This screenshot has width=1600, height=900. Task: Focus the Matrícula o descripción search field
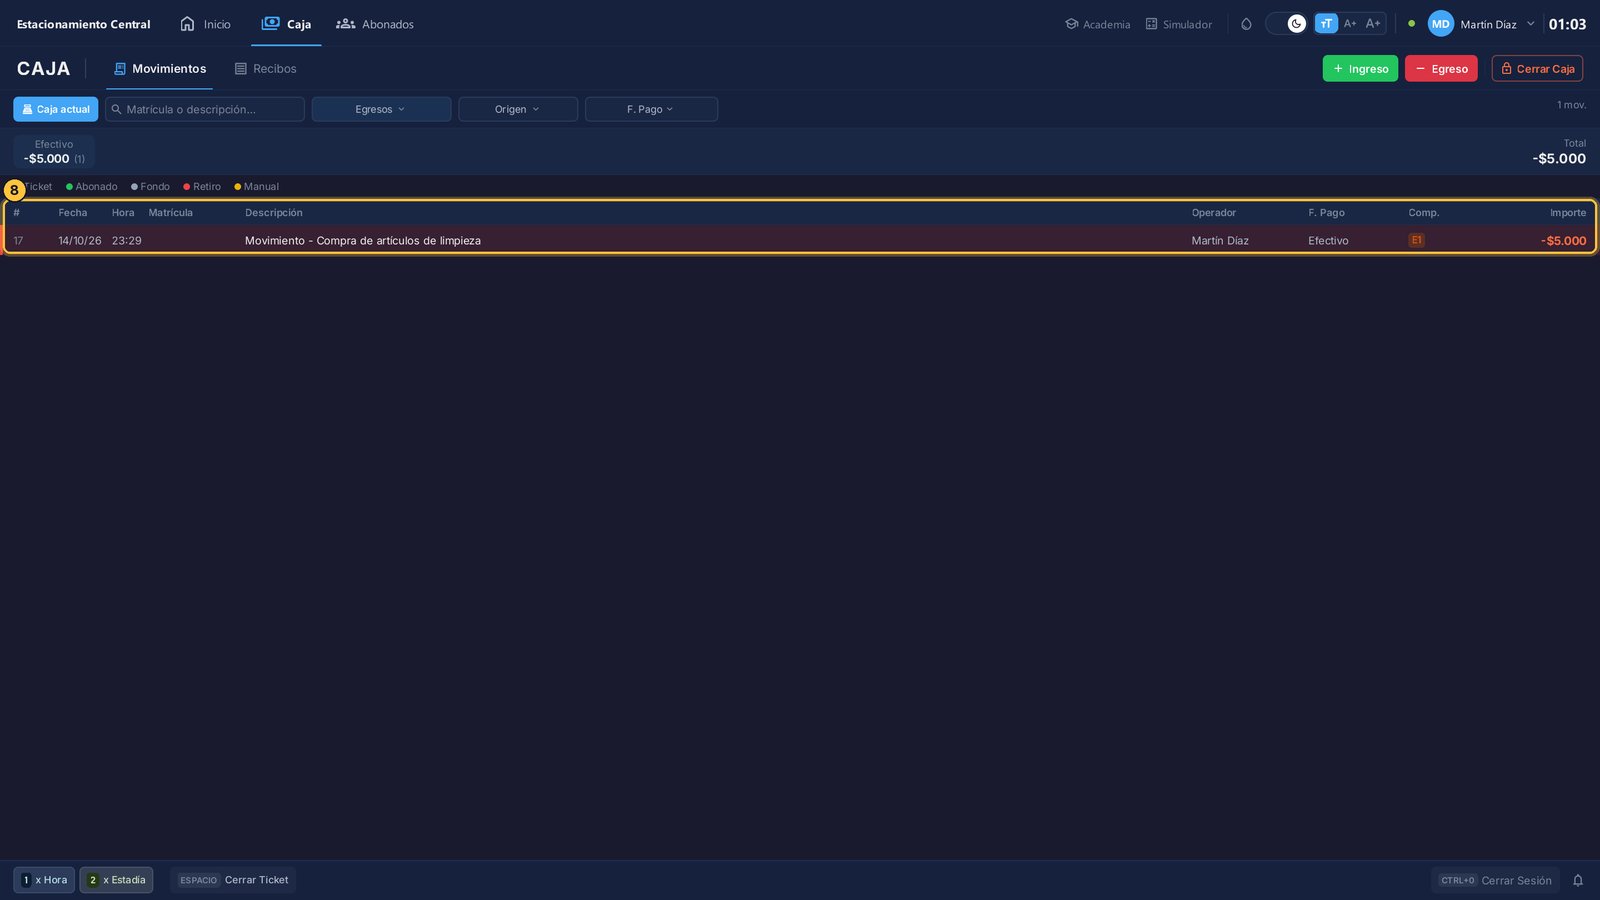click(x=205, y=109)
